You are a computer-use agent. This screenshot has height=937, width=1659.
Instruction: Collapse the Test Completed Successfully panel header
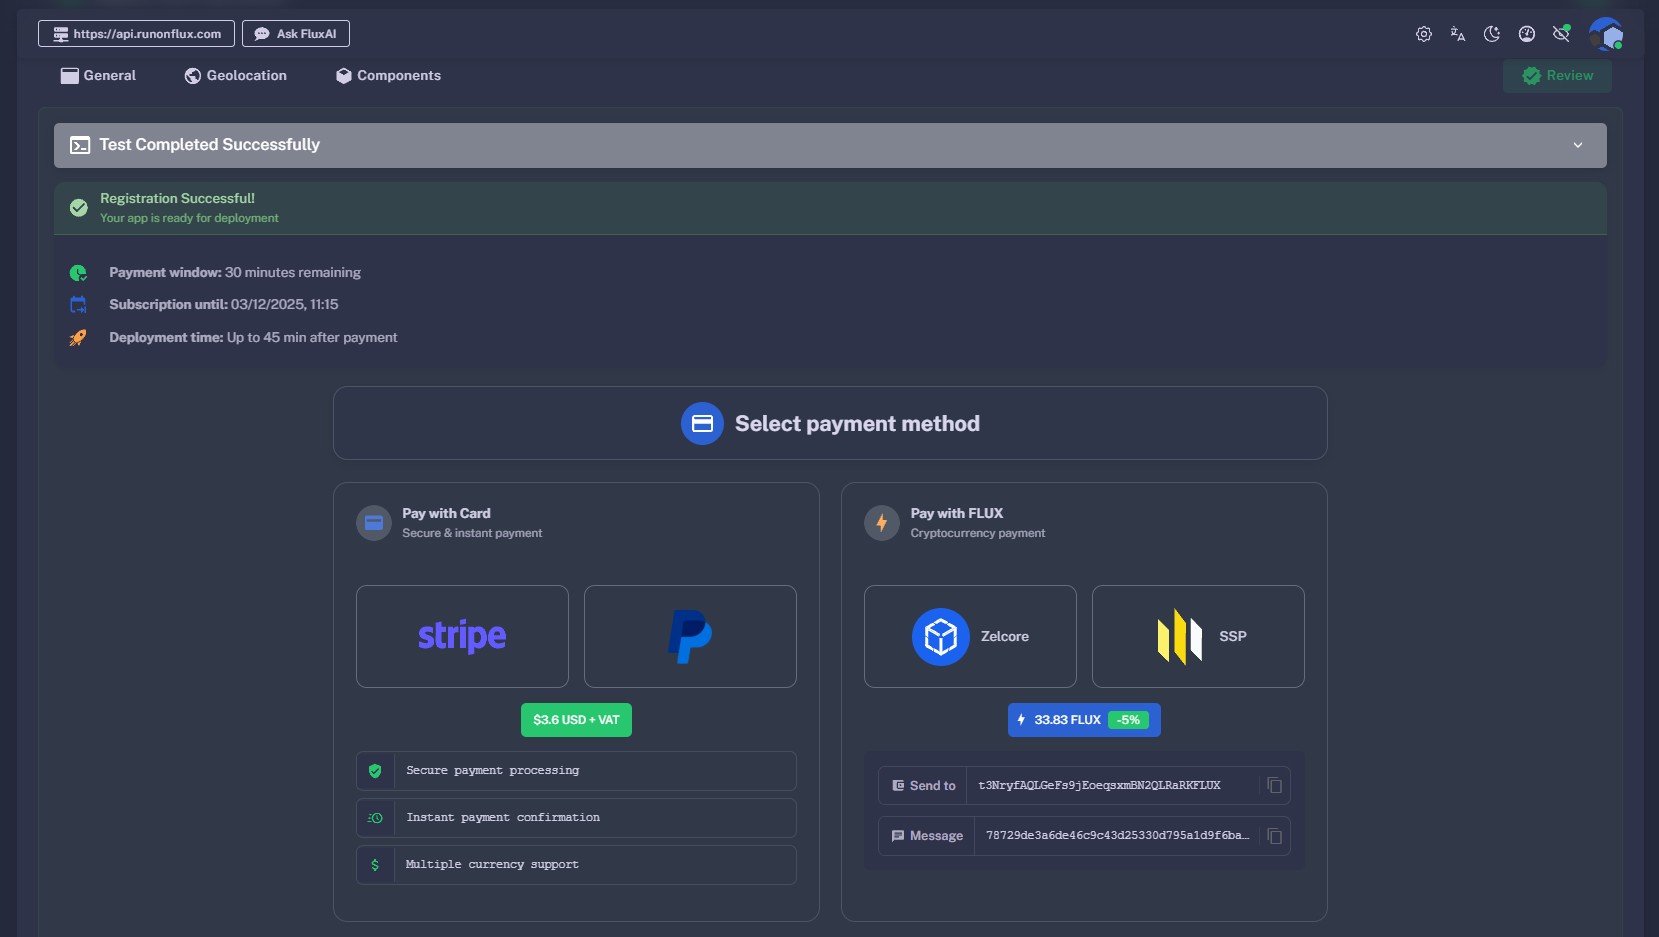pos(700,145)
